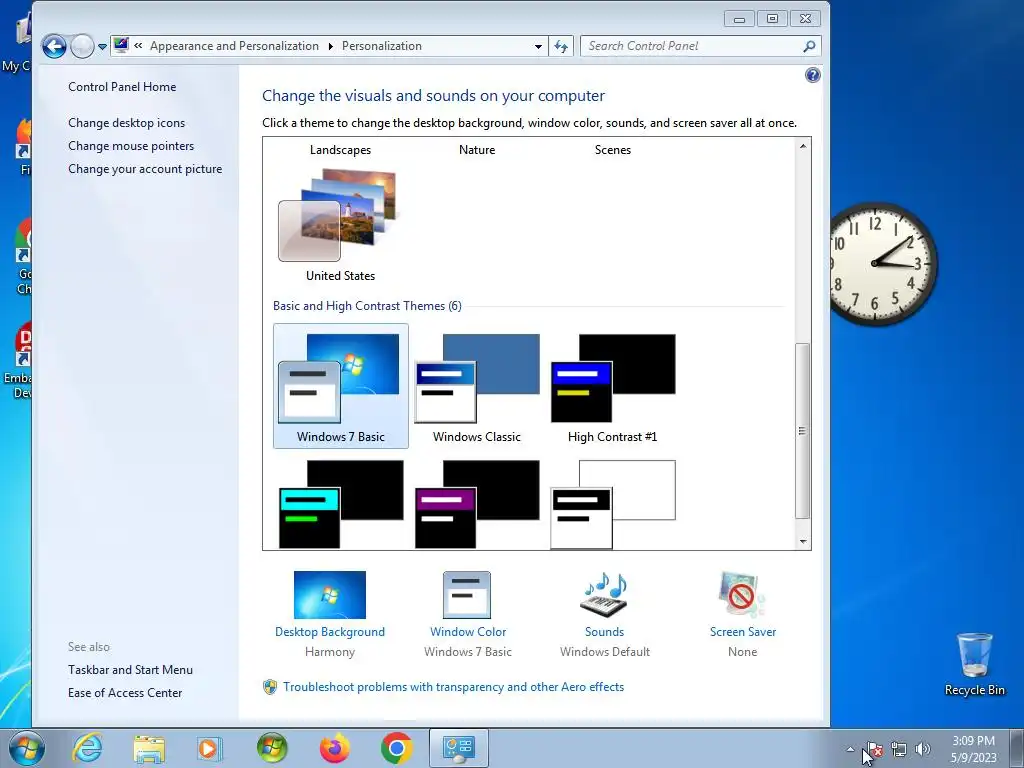This screenshot has width=1024, height=768.
Task: Click the Control Panel address bar icon
Action: click(121, 45)
